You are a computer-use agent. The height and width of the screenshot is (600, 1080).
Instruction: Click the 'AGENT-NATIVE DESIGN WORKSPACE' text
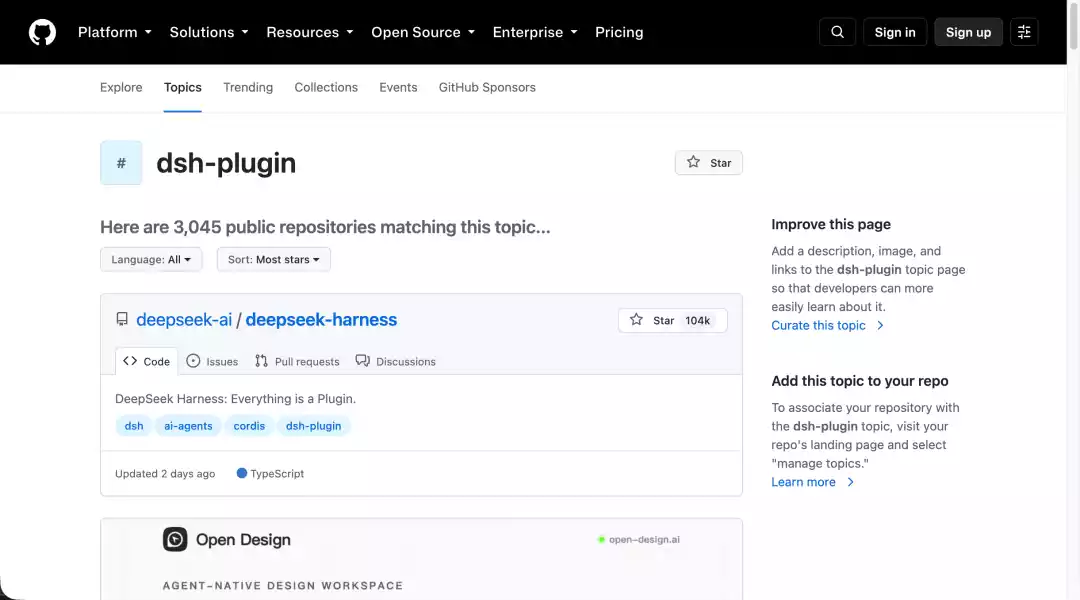tap(282, 585)
